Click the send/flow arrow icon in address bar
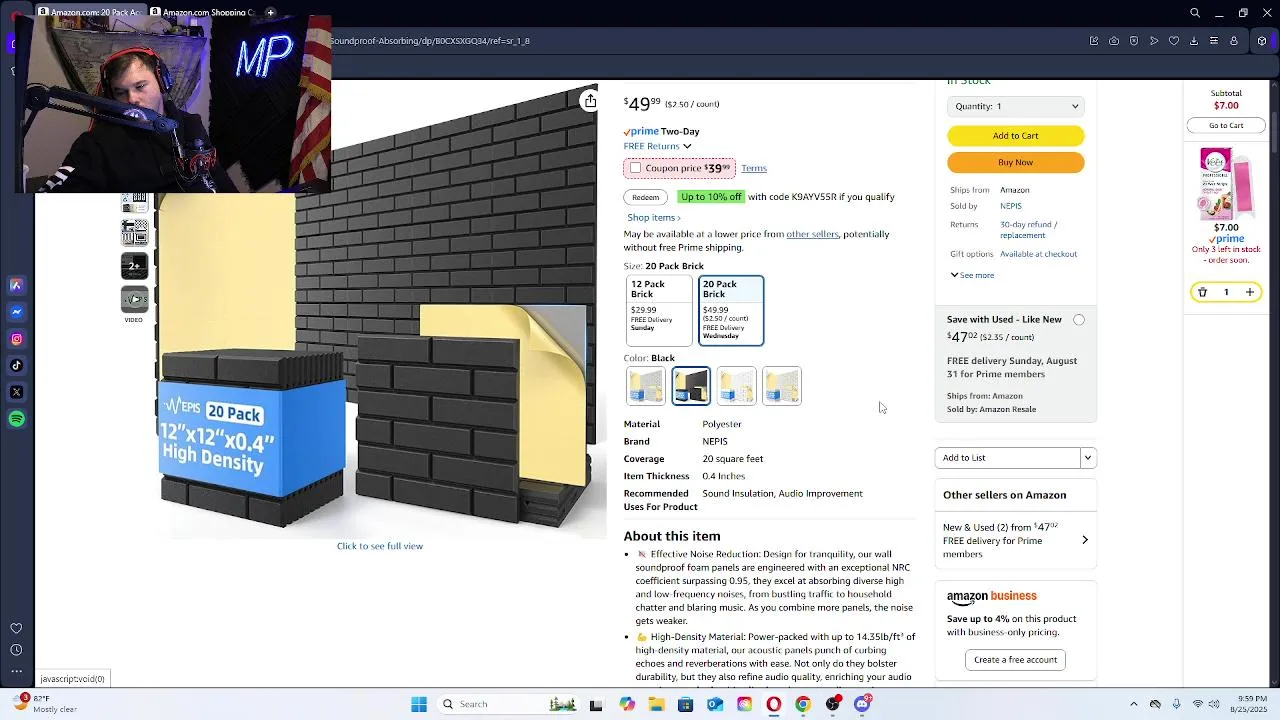1280x720 pixels. pyautogui.click(x=1154, y=41)
